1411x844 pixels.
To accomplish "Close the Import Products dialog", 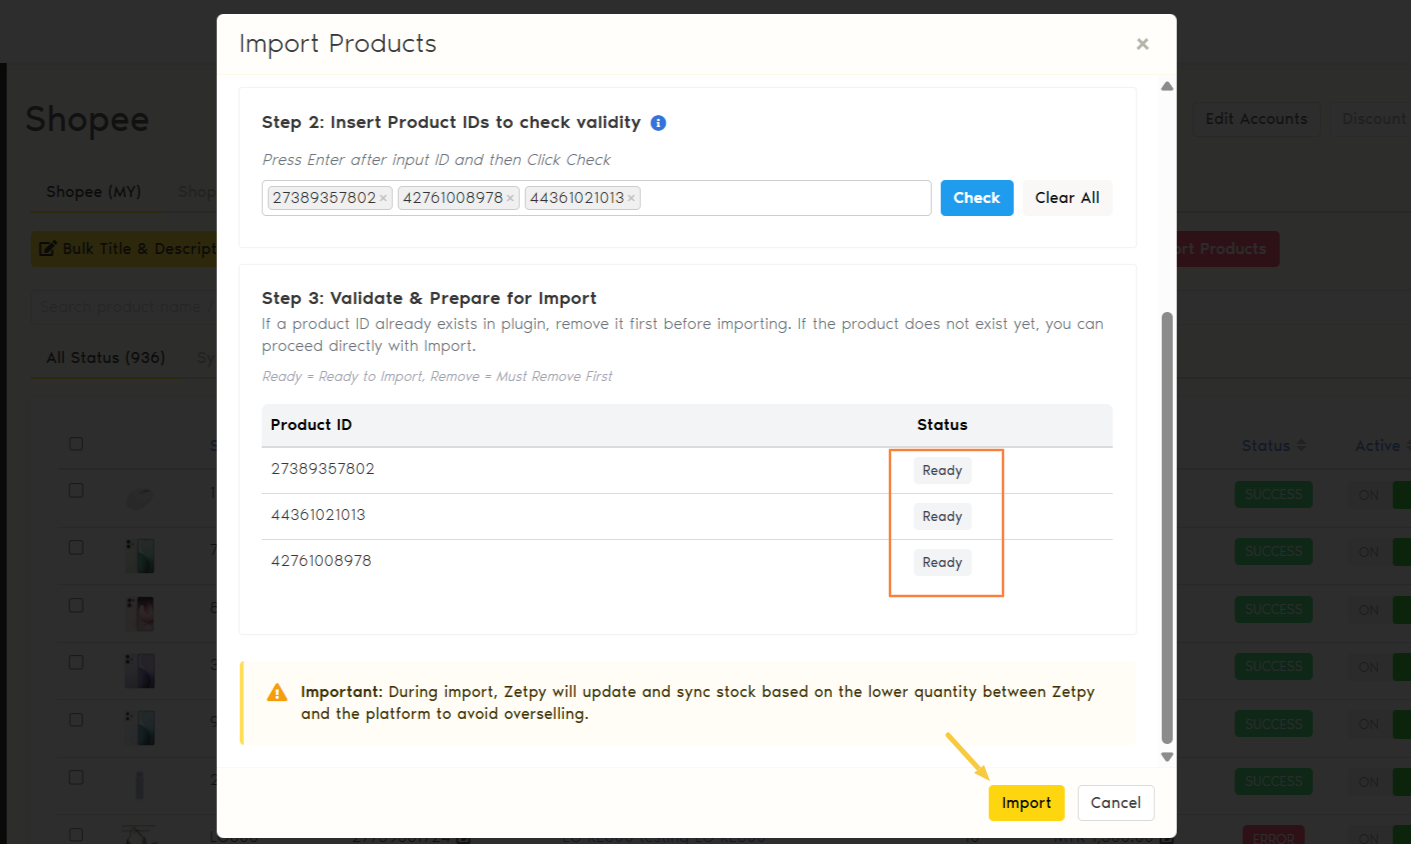I will click(x=1142, y=44).
